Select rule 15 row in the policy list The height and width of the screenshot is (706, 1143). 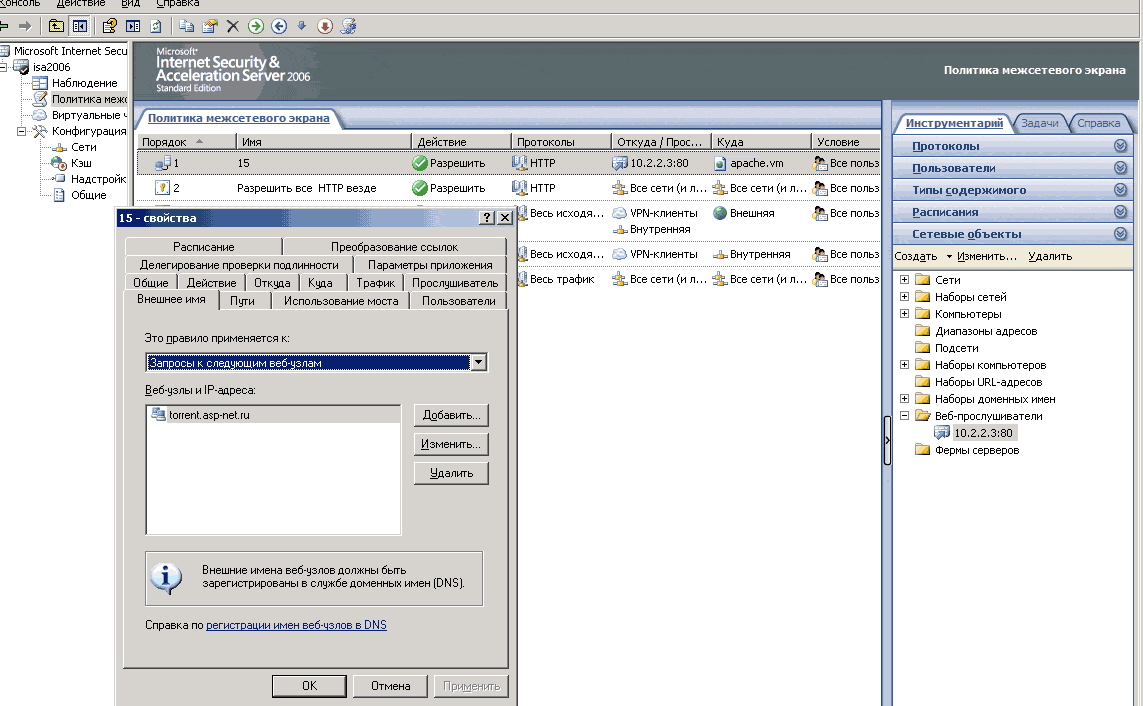(509, 163)
